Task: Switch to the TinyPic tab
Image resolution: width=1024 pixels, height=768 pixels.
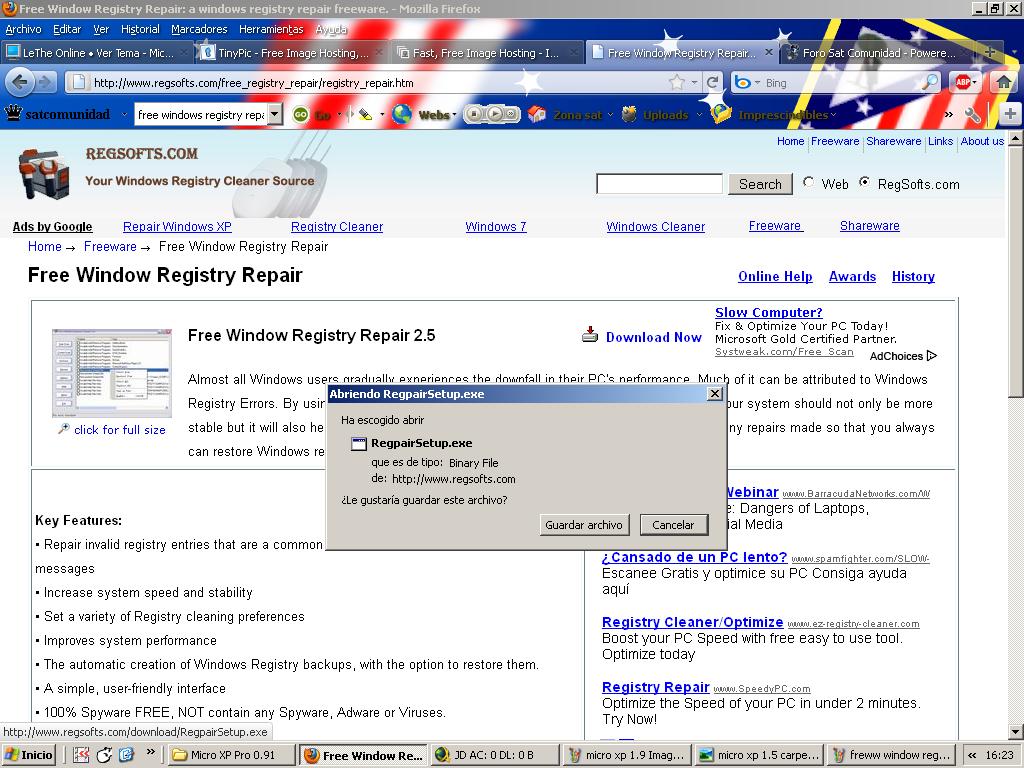Action: click(291, 53)
